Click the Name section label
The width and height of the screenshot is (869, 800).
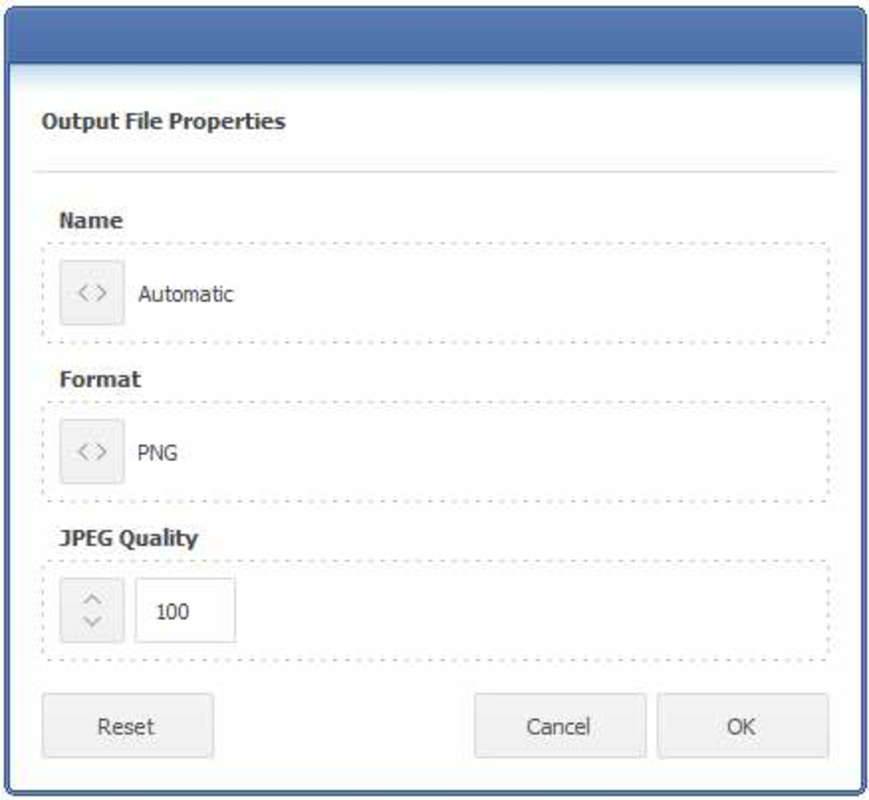tap(91, 221)
